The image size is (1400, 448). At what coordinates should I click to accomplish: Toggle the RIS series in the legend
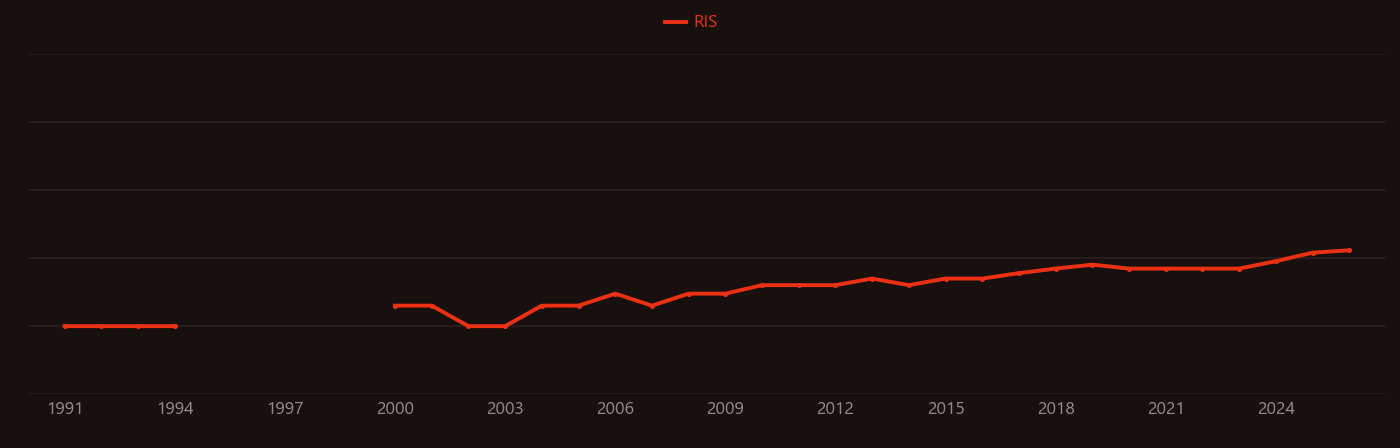pos(690,22)
